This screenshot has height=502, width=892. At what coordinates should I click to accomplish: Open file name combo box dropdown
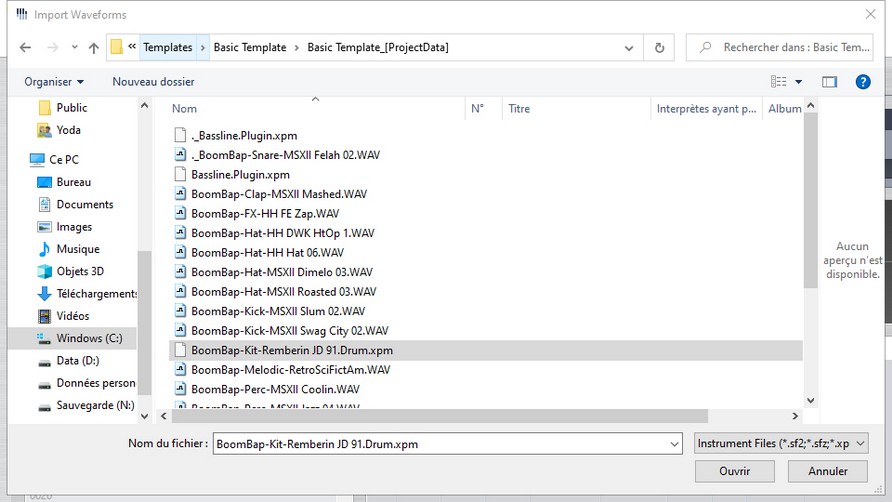675,444
